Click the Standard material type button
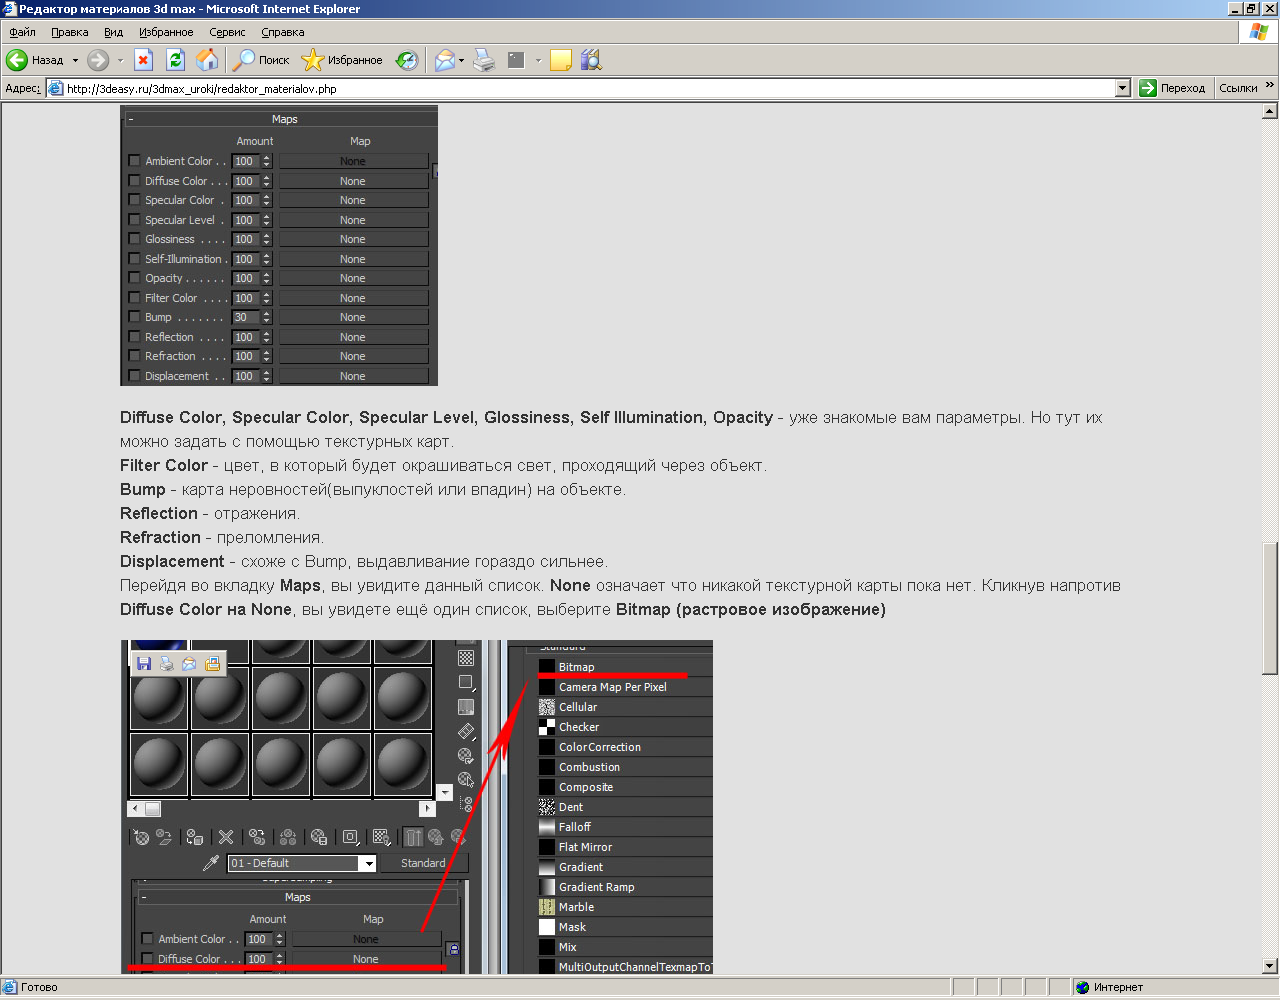The image size is (1280, 1000). point(423,863)
